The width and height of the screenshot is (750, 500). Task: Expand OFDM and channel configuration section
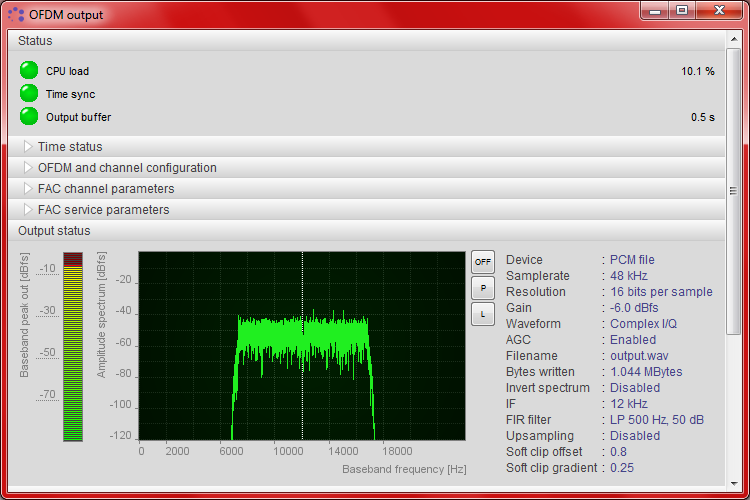[366, 167]
